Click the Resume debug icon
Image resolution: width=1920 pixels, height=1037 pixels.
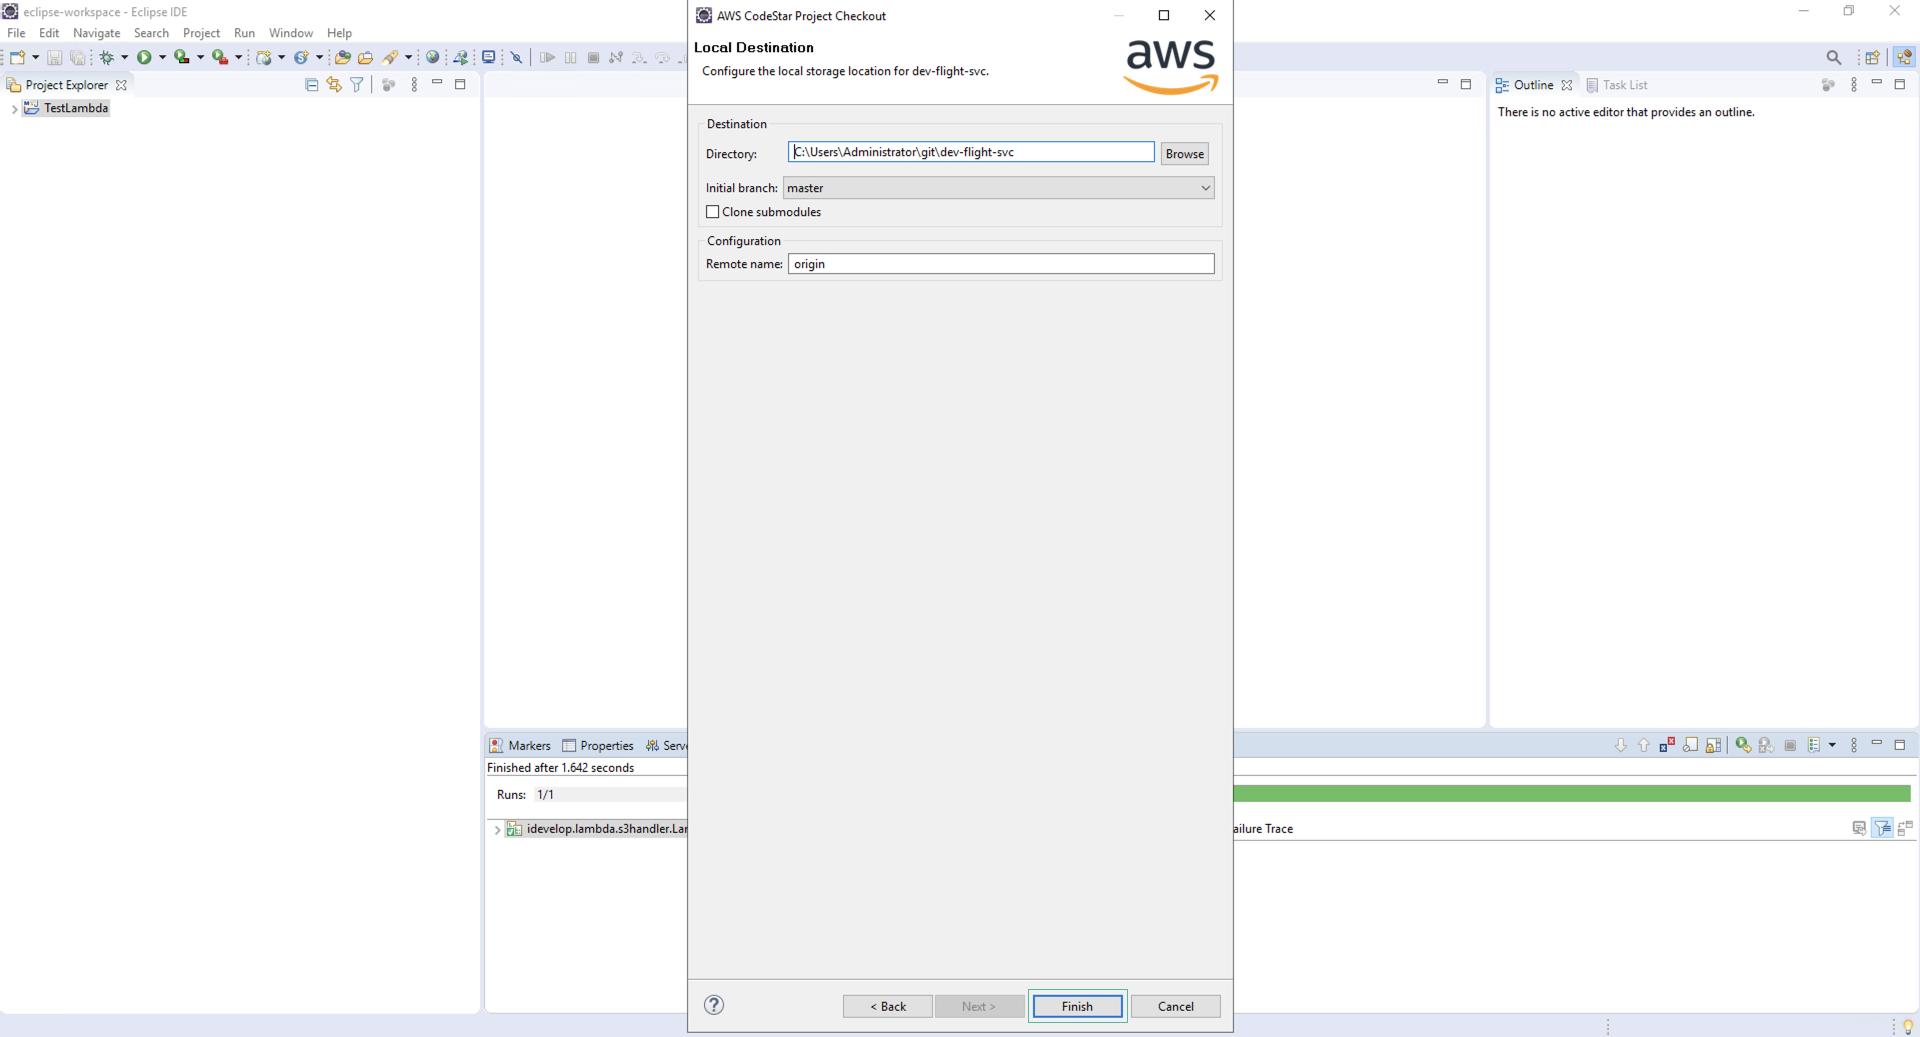click(547, 57)
